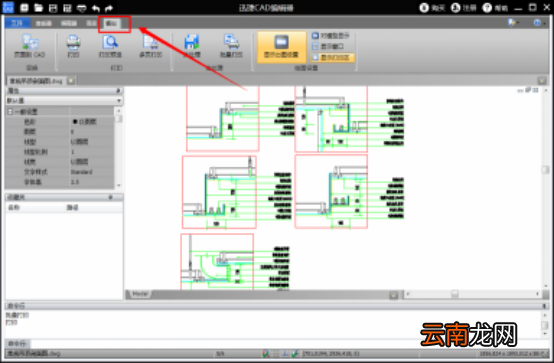Click the highlighted plot settings display button
Viewport: 554px width, 363px height.
[x=281, y=47]
